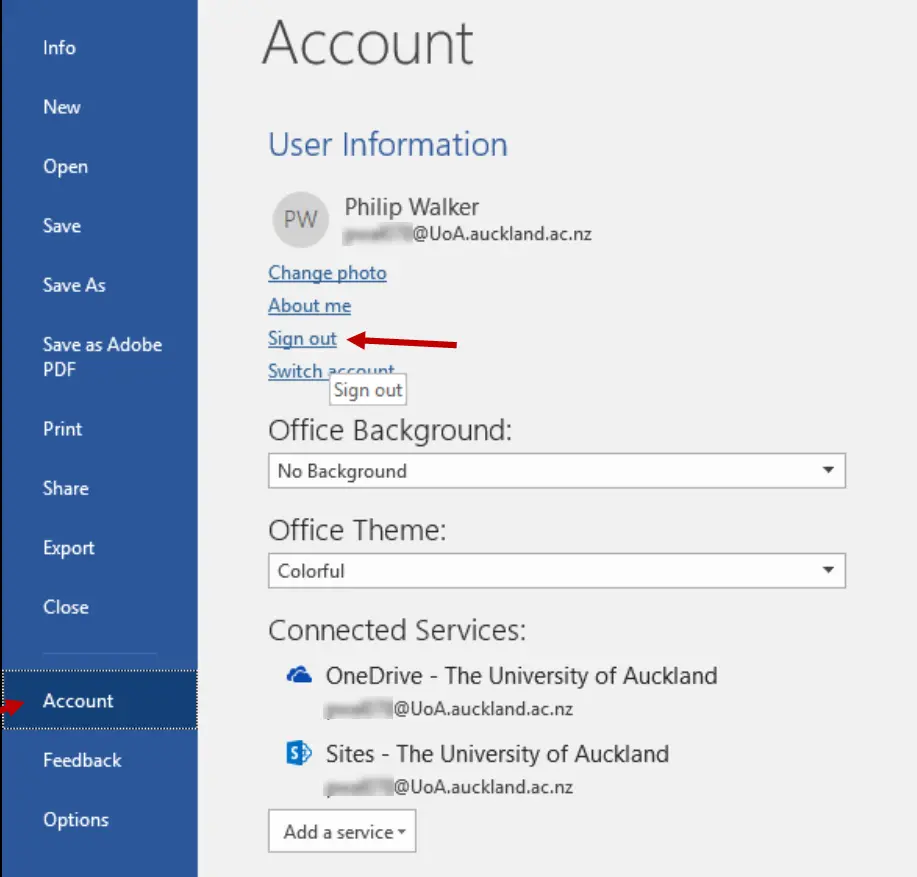Screen dimensions: 917x877
Task: Open the Office Background dropdown
Action: pos(556,471)
